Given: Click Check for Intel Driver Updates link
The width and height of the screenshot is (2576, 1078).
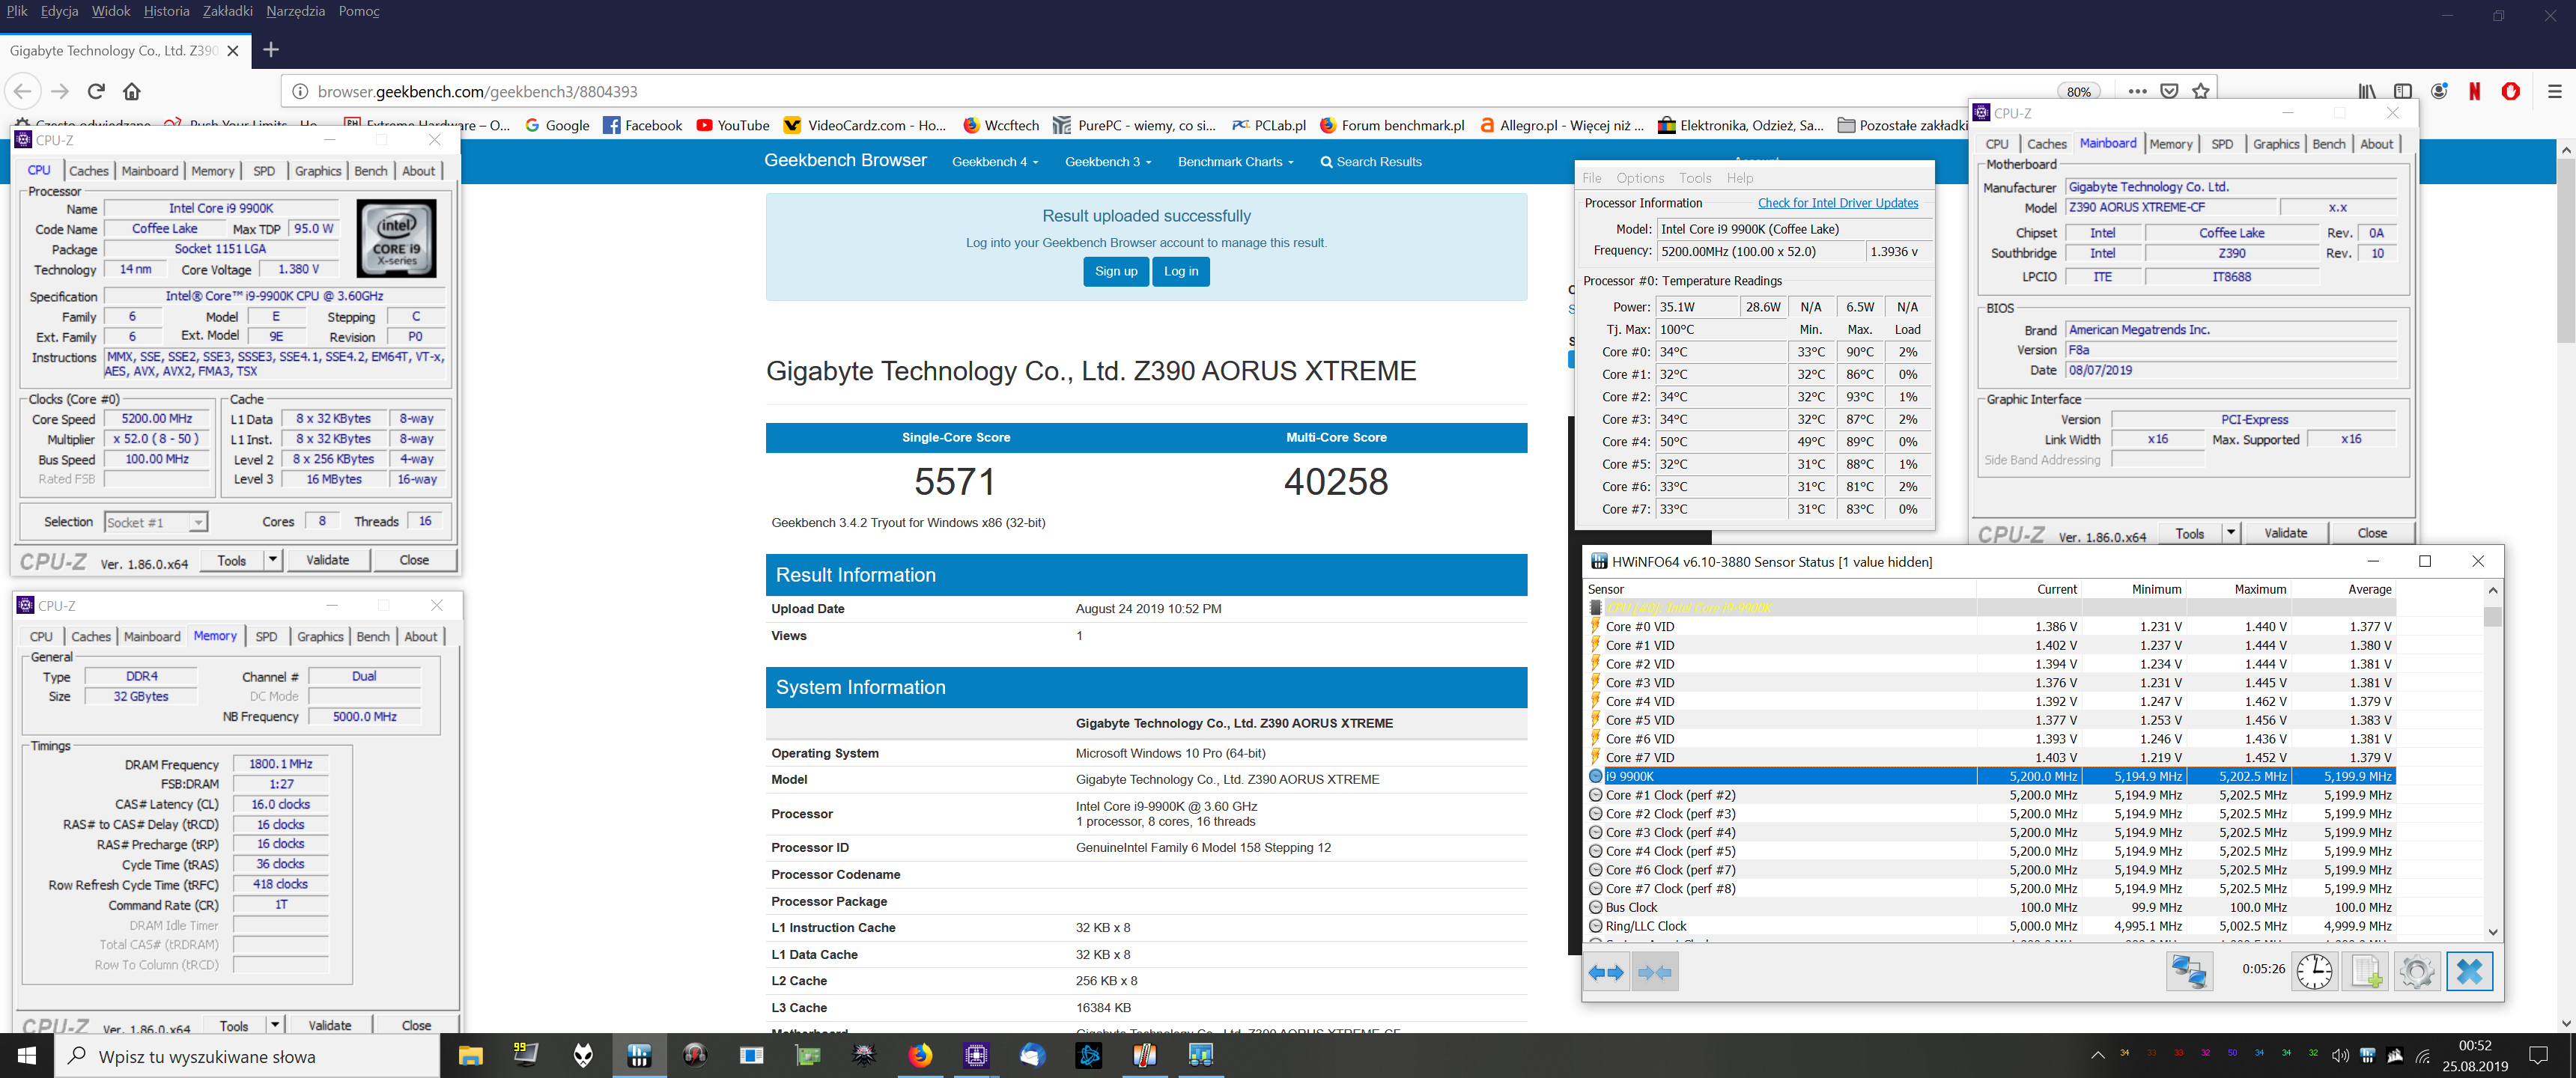Looking at the screenshot, I should click(x=1838, y=203).
